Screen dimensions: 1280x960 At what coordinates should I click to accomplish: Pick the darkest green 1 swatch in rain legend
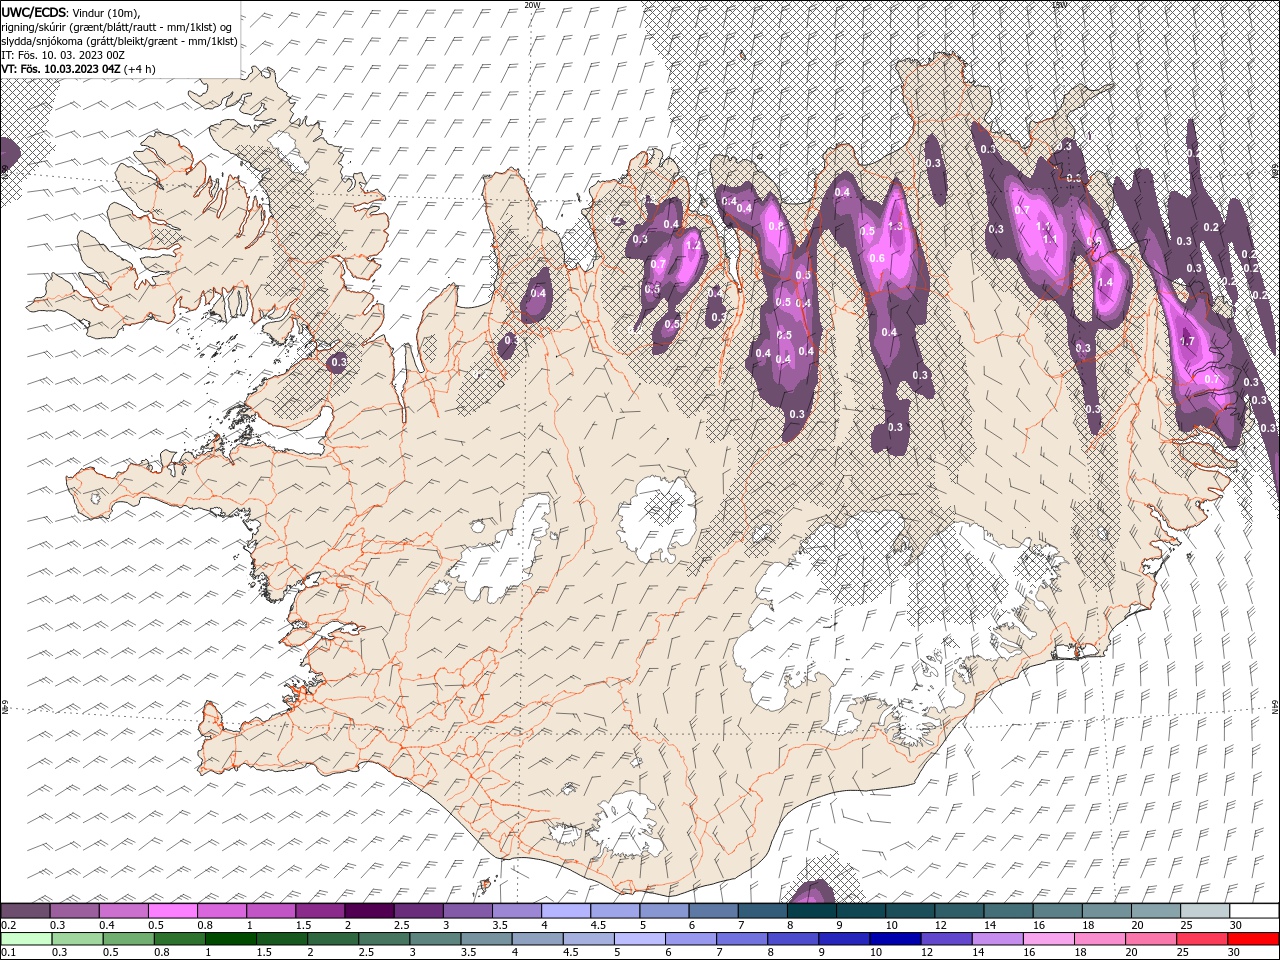coord(231,939)
